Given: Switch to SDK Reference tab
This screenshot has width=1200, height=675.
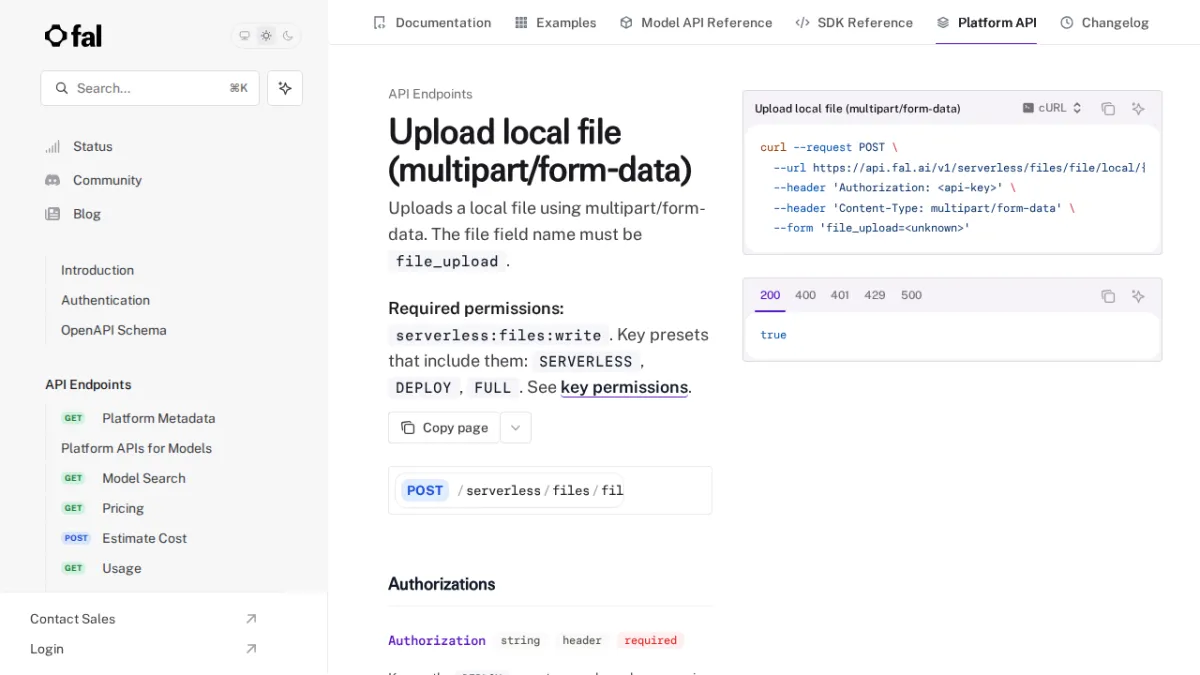Looking at the screenshot, I should tap(854, 22).
